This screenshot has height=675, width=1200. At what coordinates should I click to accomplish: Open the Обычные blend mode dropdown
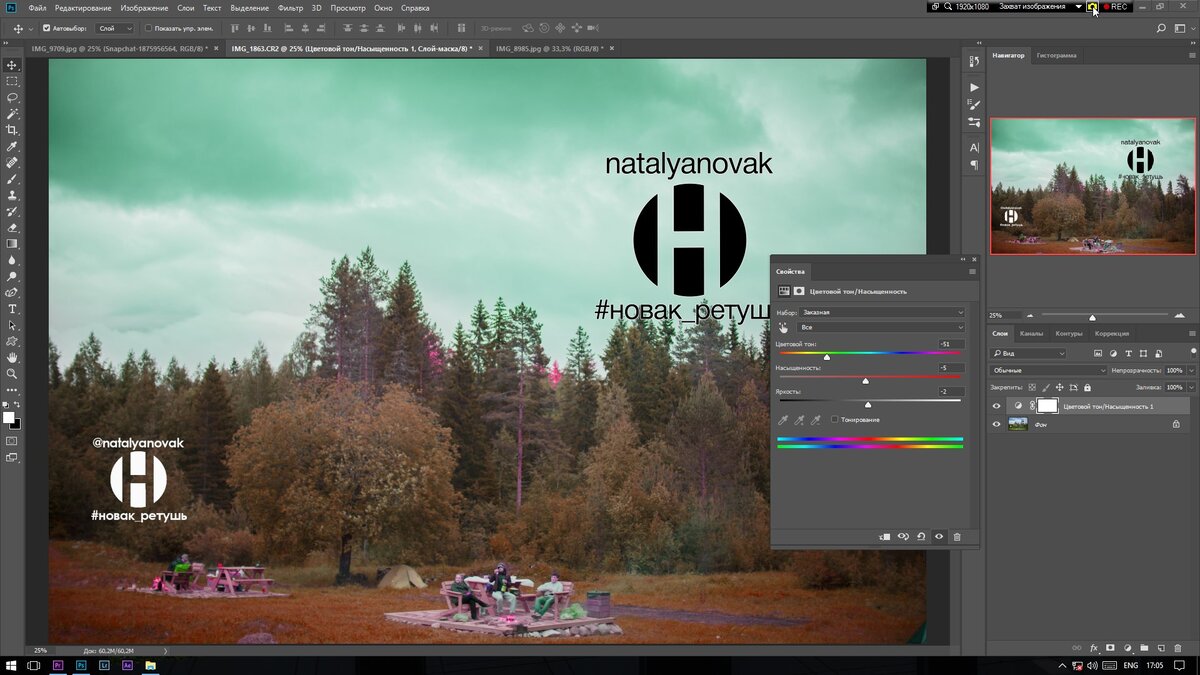click(x=1049, y=370)
